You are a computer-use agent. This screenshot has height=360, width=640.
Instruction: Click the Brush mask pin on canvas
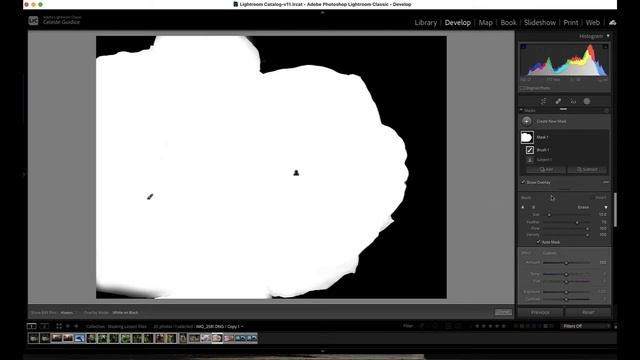pyautogui.click(x=150, y=197)
